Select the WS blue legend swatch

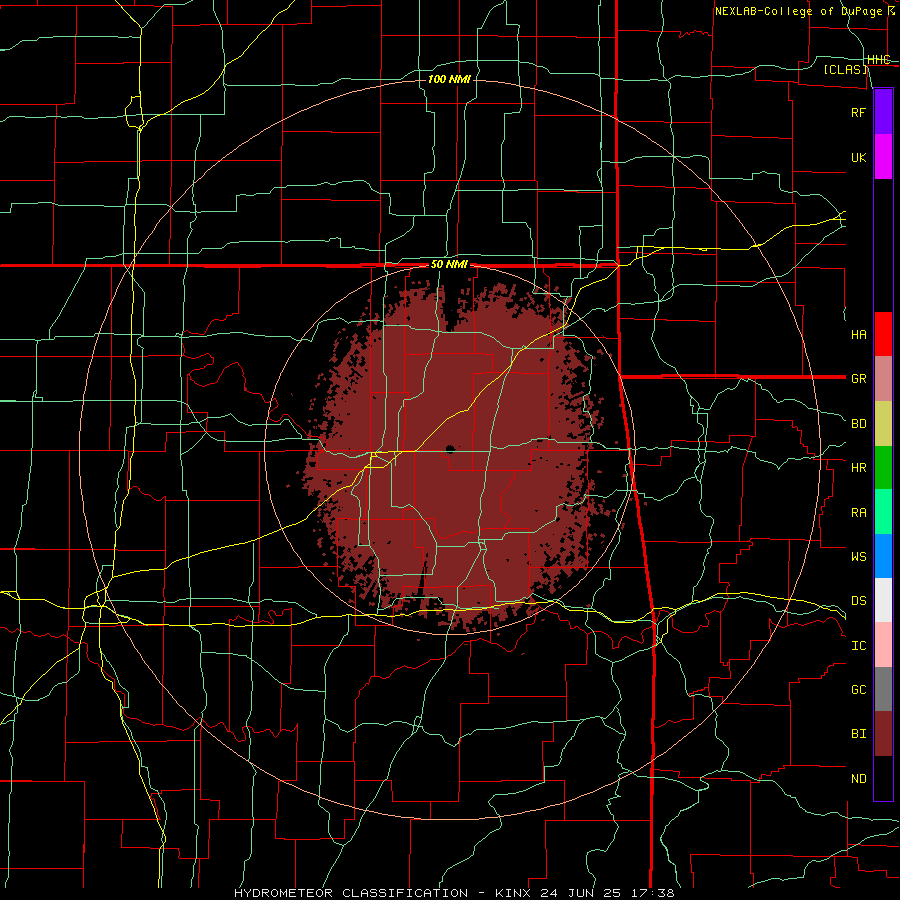coord(883,556)
